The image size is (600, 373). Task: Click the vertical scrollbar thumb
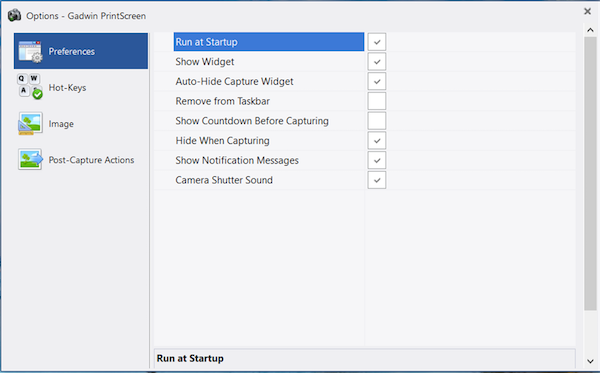(590, 174)
